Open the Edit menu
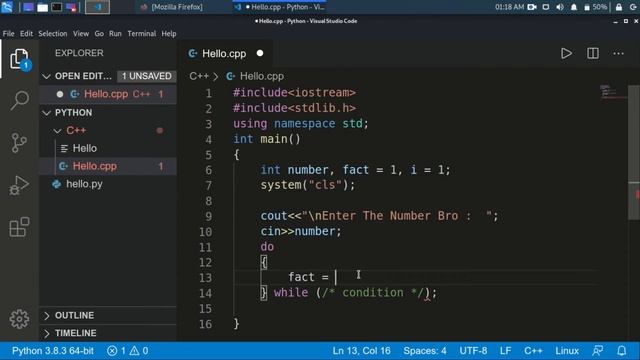 point(26,33)
